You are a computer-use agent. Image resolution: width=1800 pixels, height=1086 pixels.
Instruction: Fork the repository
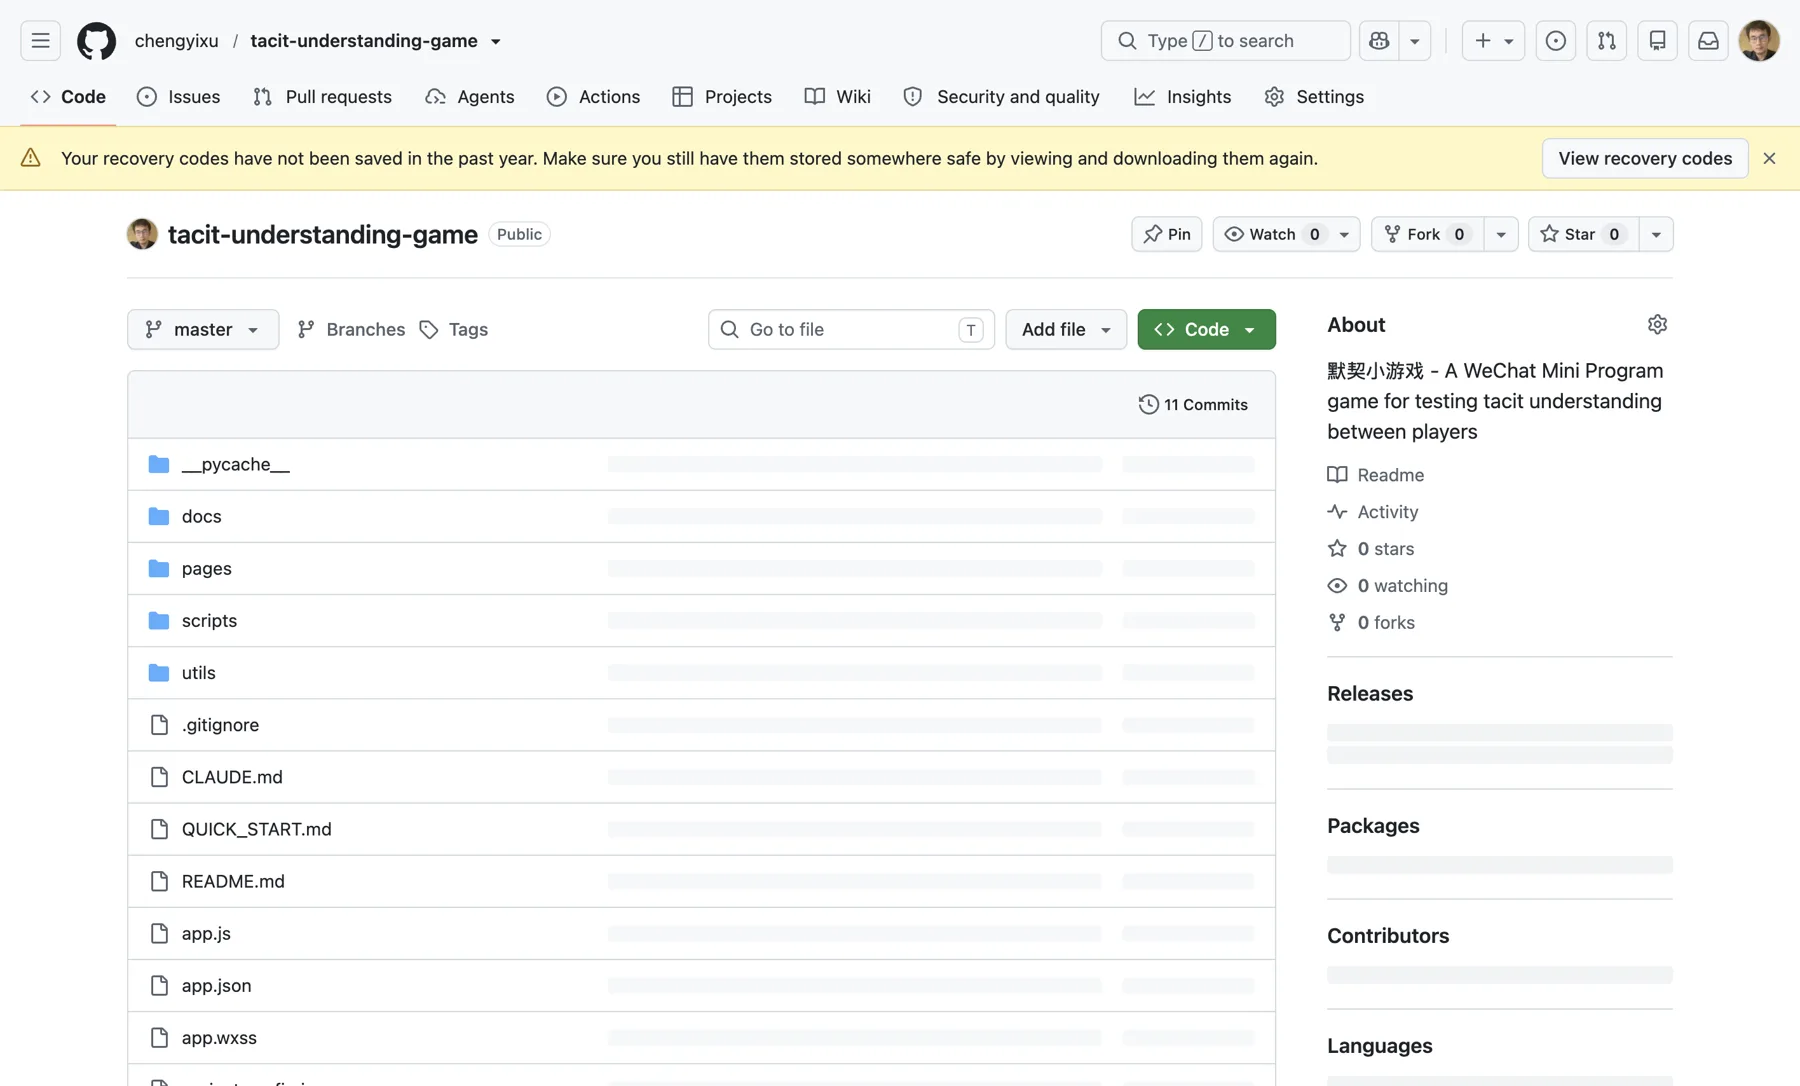[x=1428, y=234]
